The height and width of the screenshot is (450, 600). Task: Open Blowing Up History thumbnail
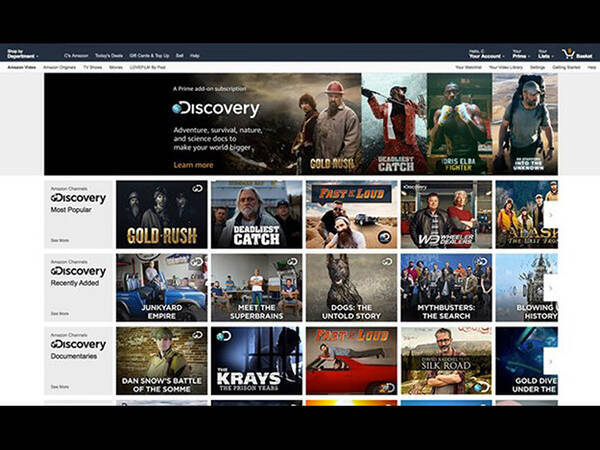coord(527,288)
